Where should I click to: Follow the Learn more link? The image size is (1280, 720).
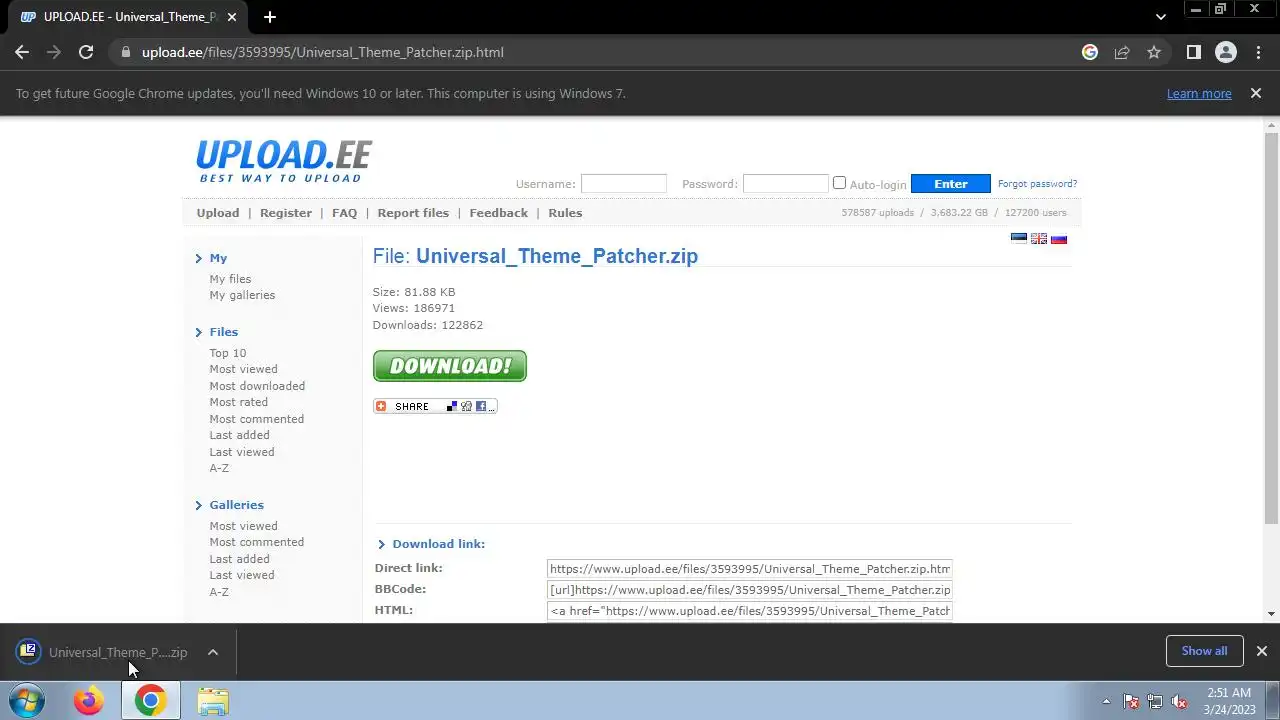[1199, 93]
